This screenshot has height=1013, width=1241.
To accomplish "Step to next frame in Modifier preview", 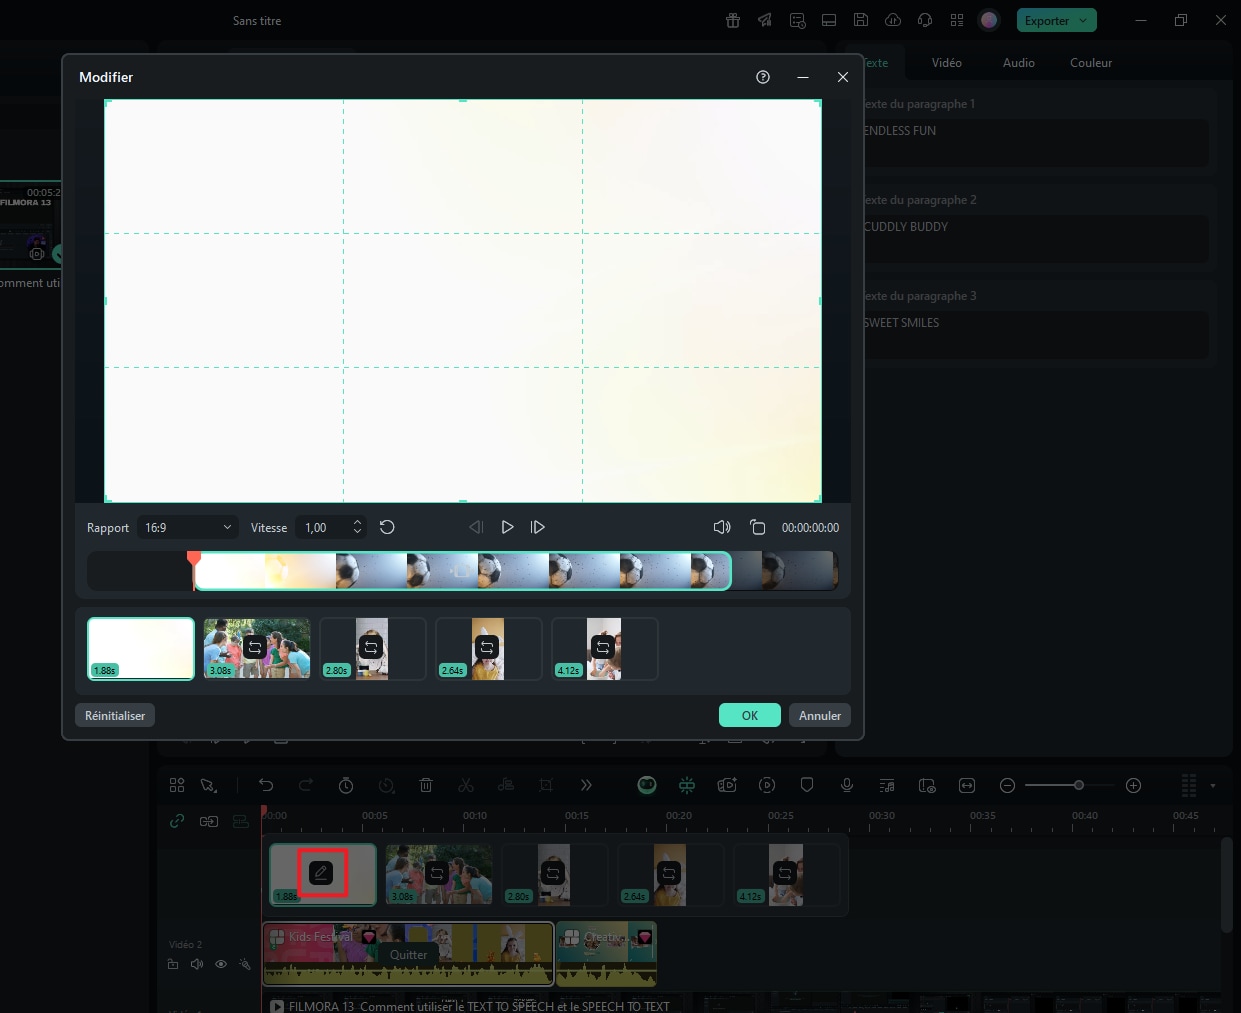I will coord(538,527).
